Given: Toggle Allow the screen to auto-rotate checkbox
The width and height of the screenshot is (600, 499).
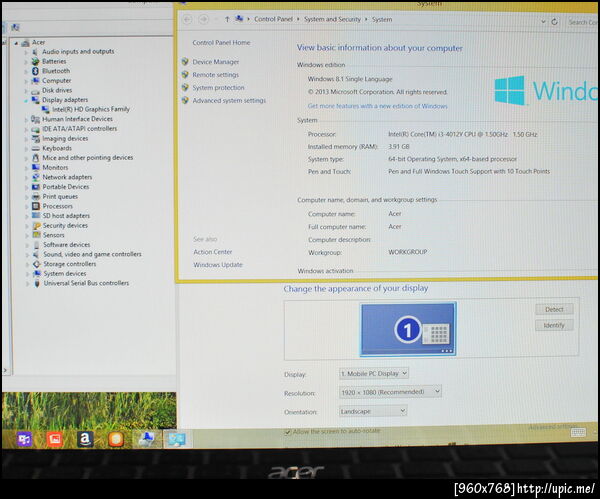Looking at the screenshot, I should coord(287,432).
